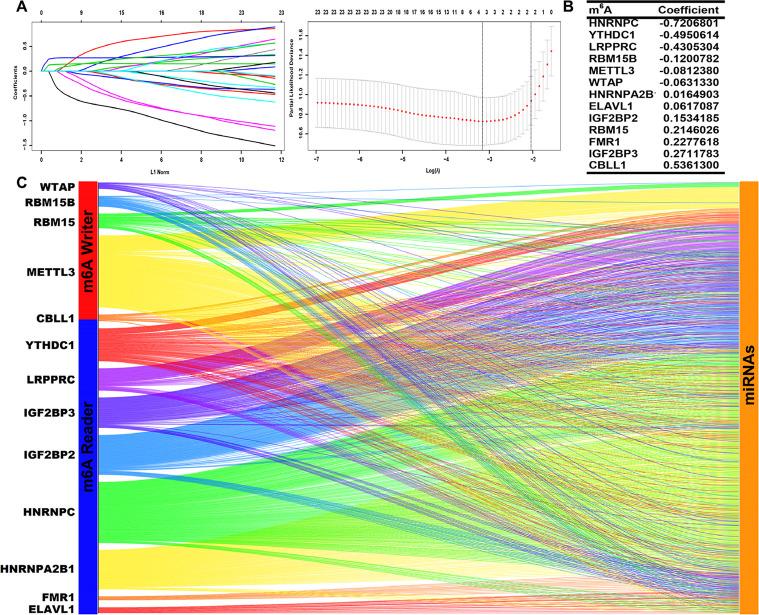Click coefficient value 0.2146026
Viewport: 759px width, 615px height.
[x=691, y=130]
